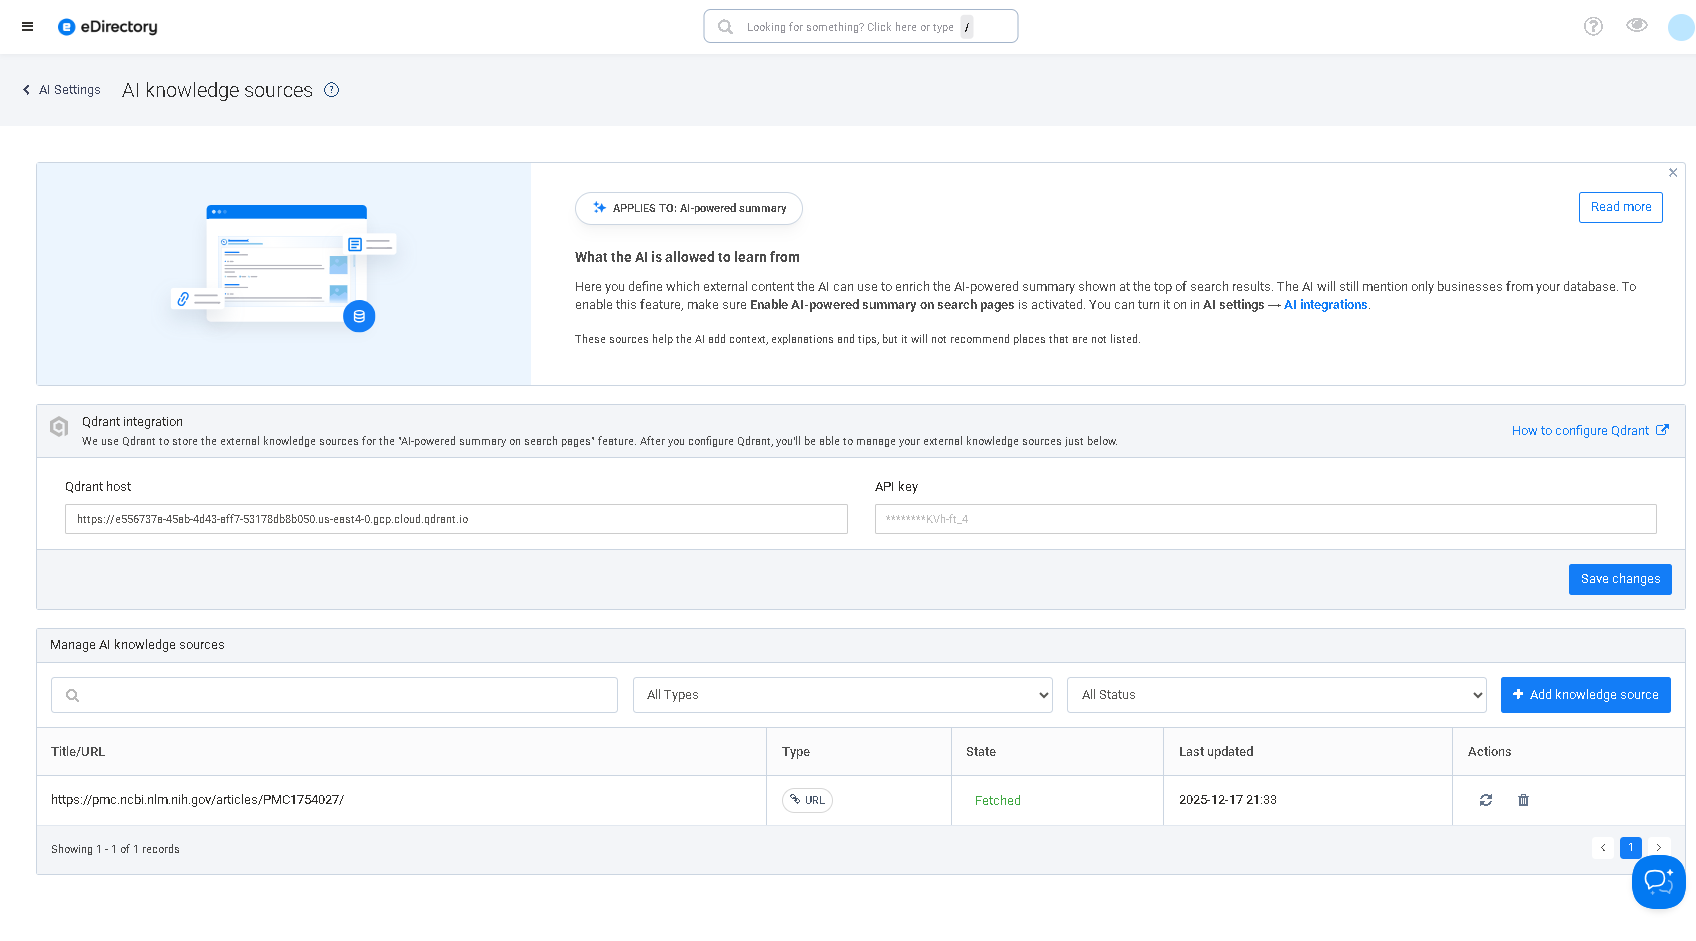1696x941 pixels.
Task: Click the Qdrant host input field
Action: (456, 519)
